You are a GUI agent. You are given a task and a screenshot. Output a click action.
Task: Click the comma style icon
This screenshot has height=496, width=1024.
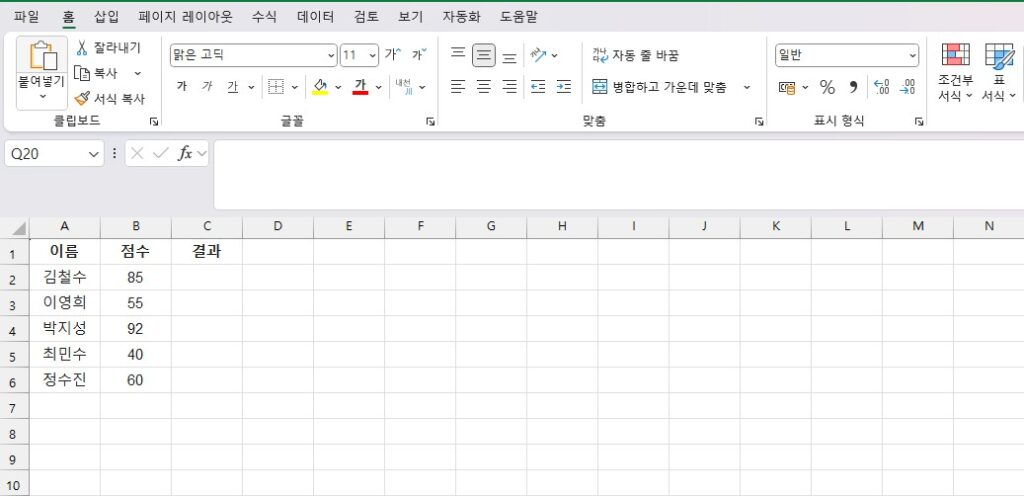pyautogui.click(x=853, y=87)
